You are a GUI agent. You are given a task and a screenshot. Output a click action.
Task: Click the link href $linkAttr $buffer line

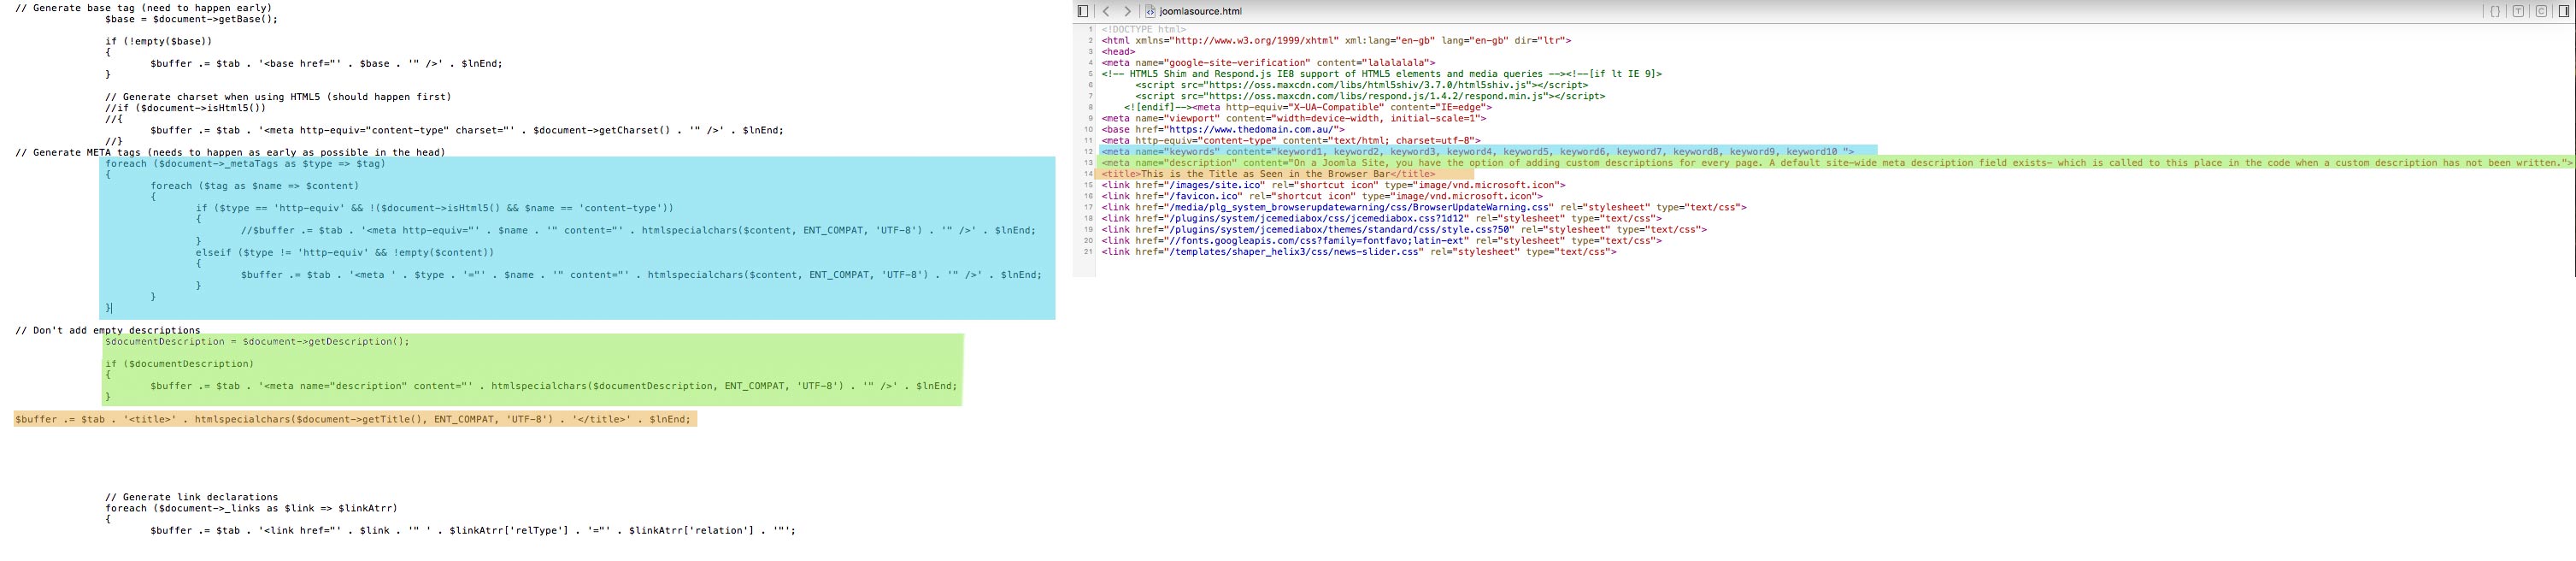point(473,530)
